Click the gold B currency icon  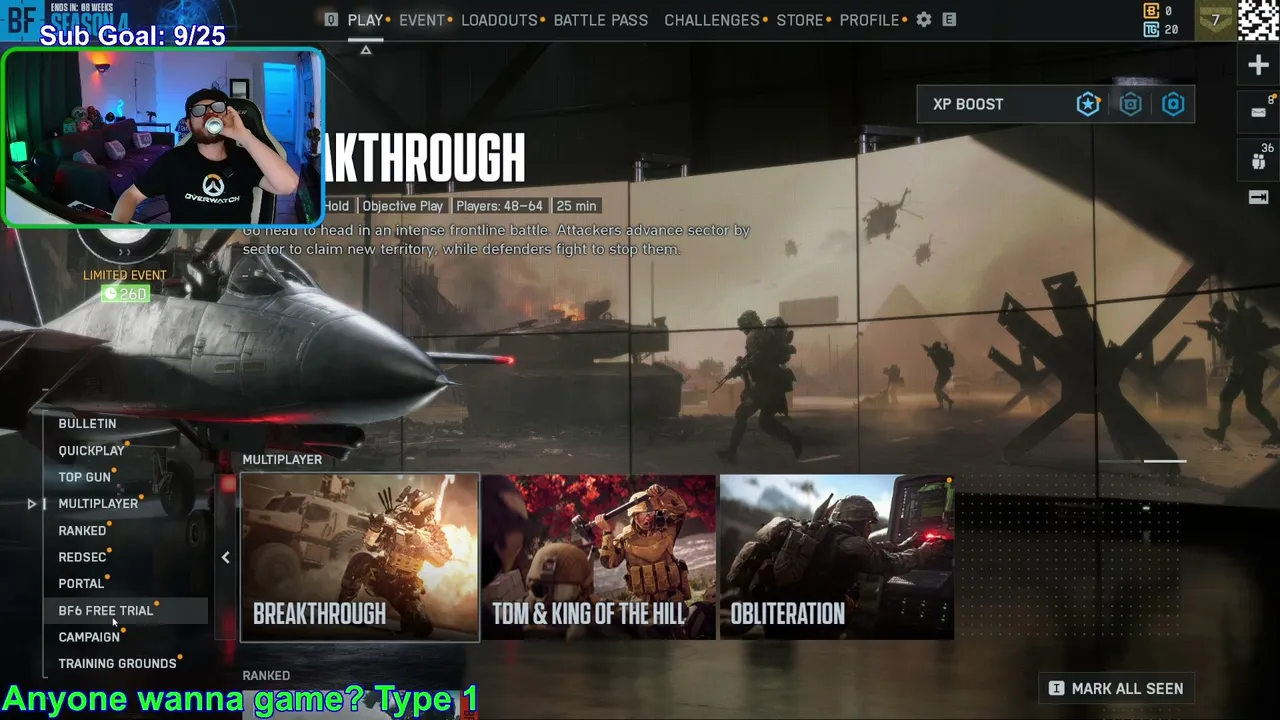click(x=1151, y=11)
